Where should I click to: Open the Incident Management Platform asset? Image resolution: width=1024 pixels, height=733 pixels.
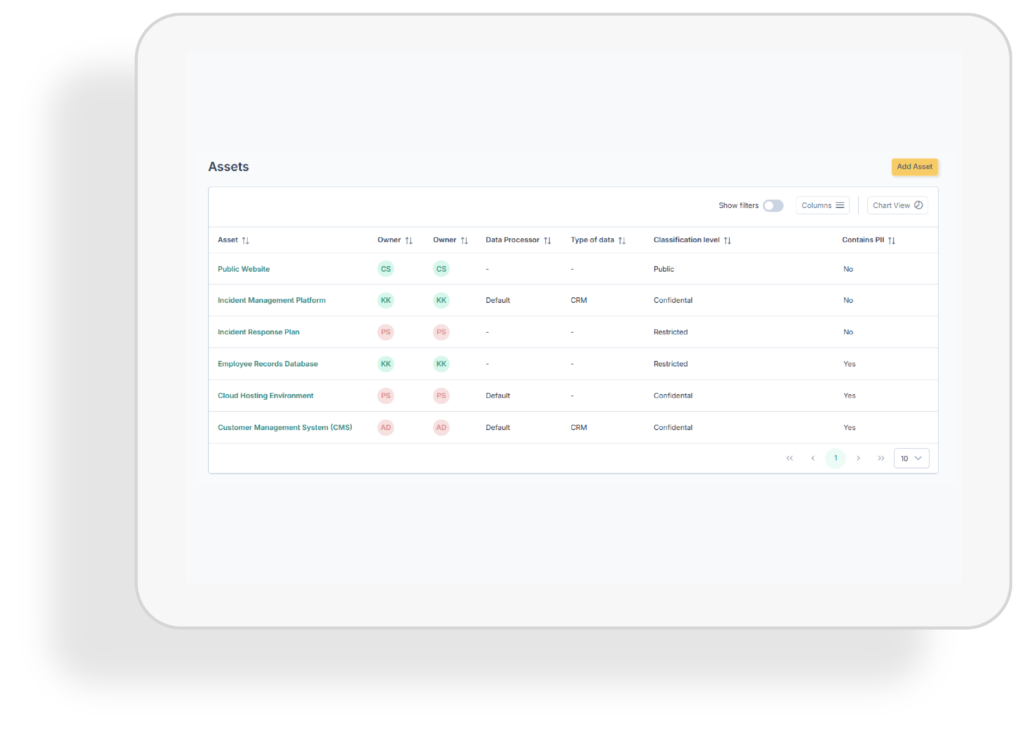271,300
